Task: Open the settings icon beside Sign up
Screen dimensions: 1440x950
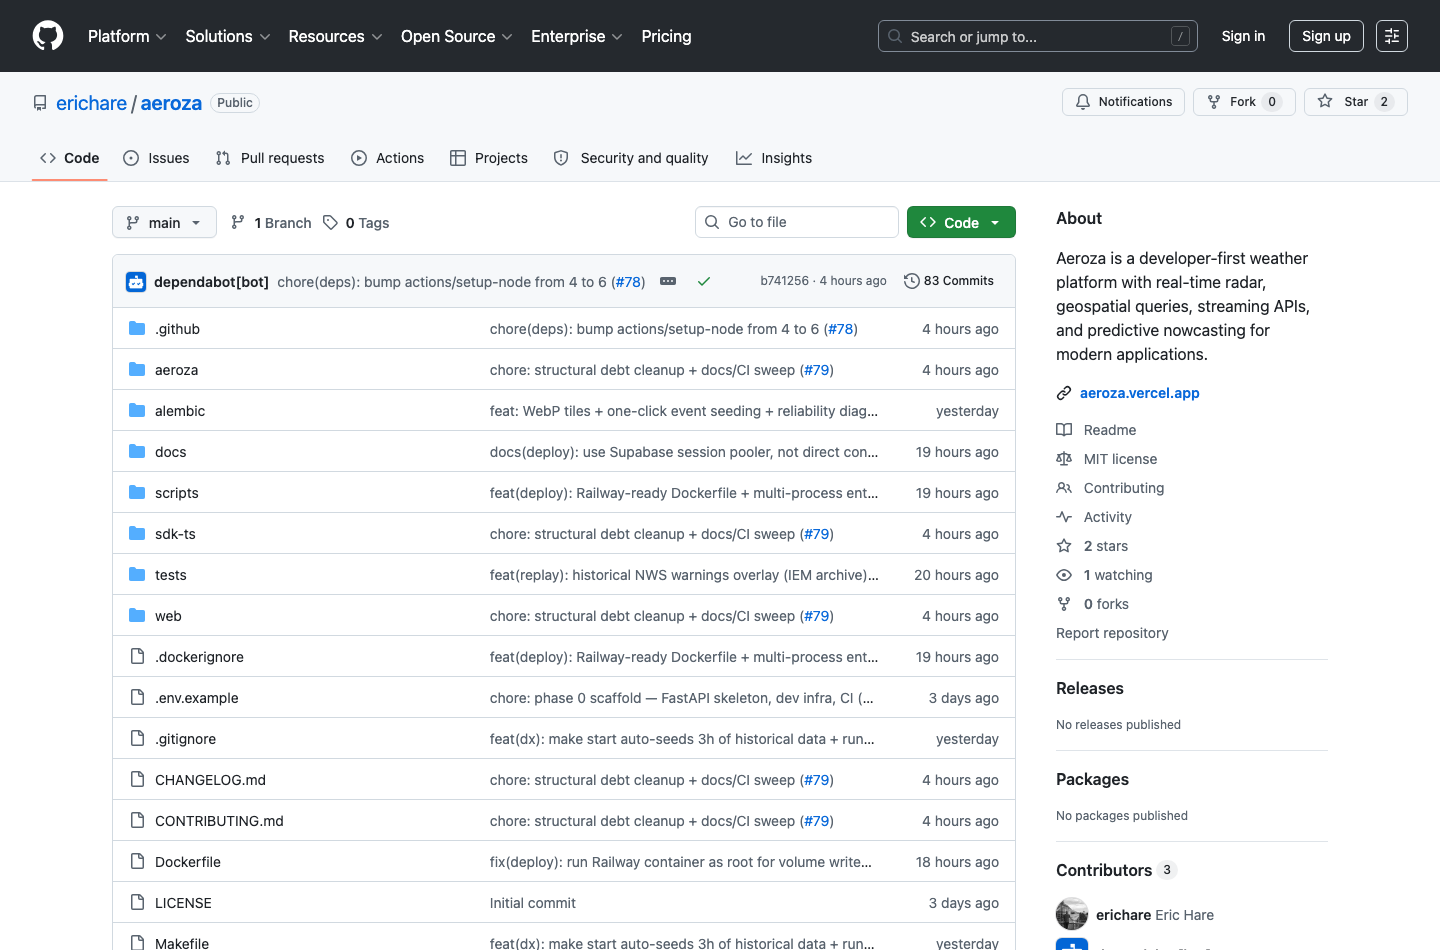Action: coord(1392,36)
